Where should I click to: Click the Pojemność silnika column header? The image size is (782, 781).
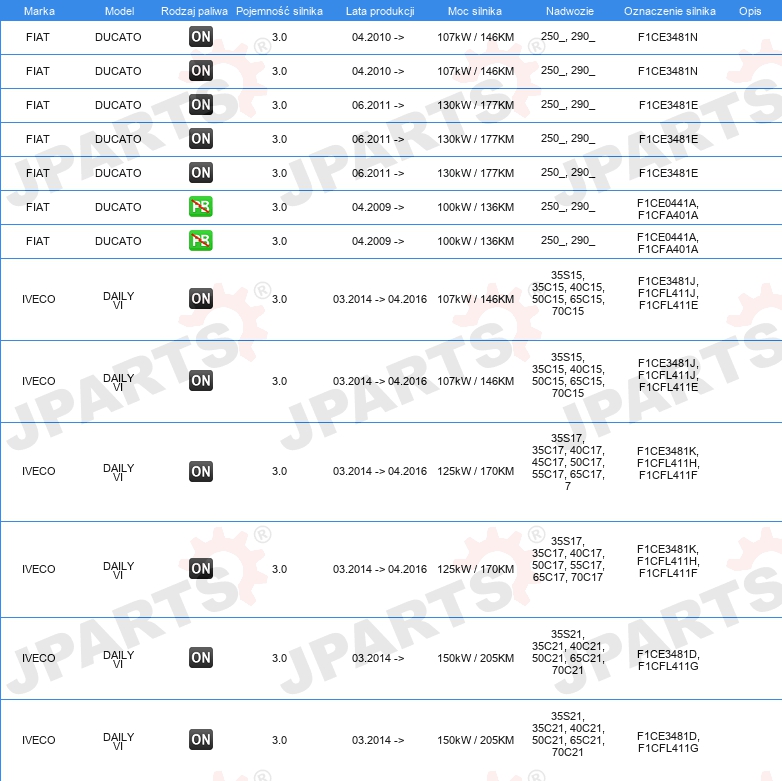pos(279,11)
